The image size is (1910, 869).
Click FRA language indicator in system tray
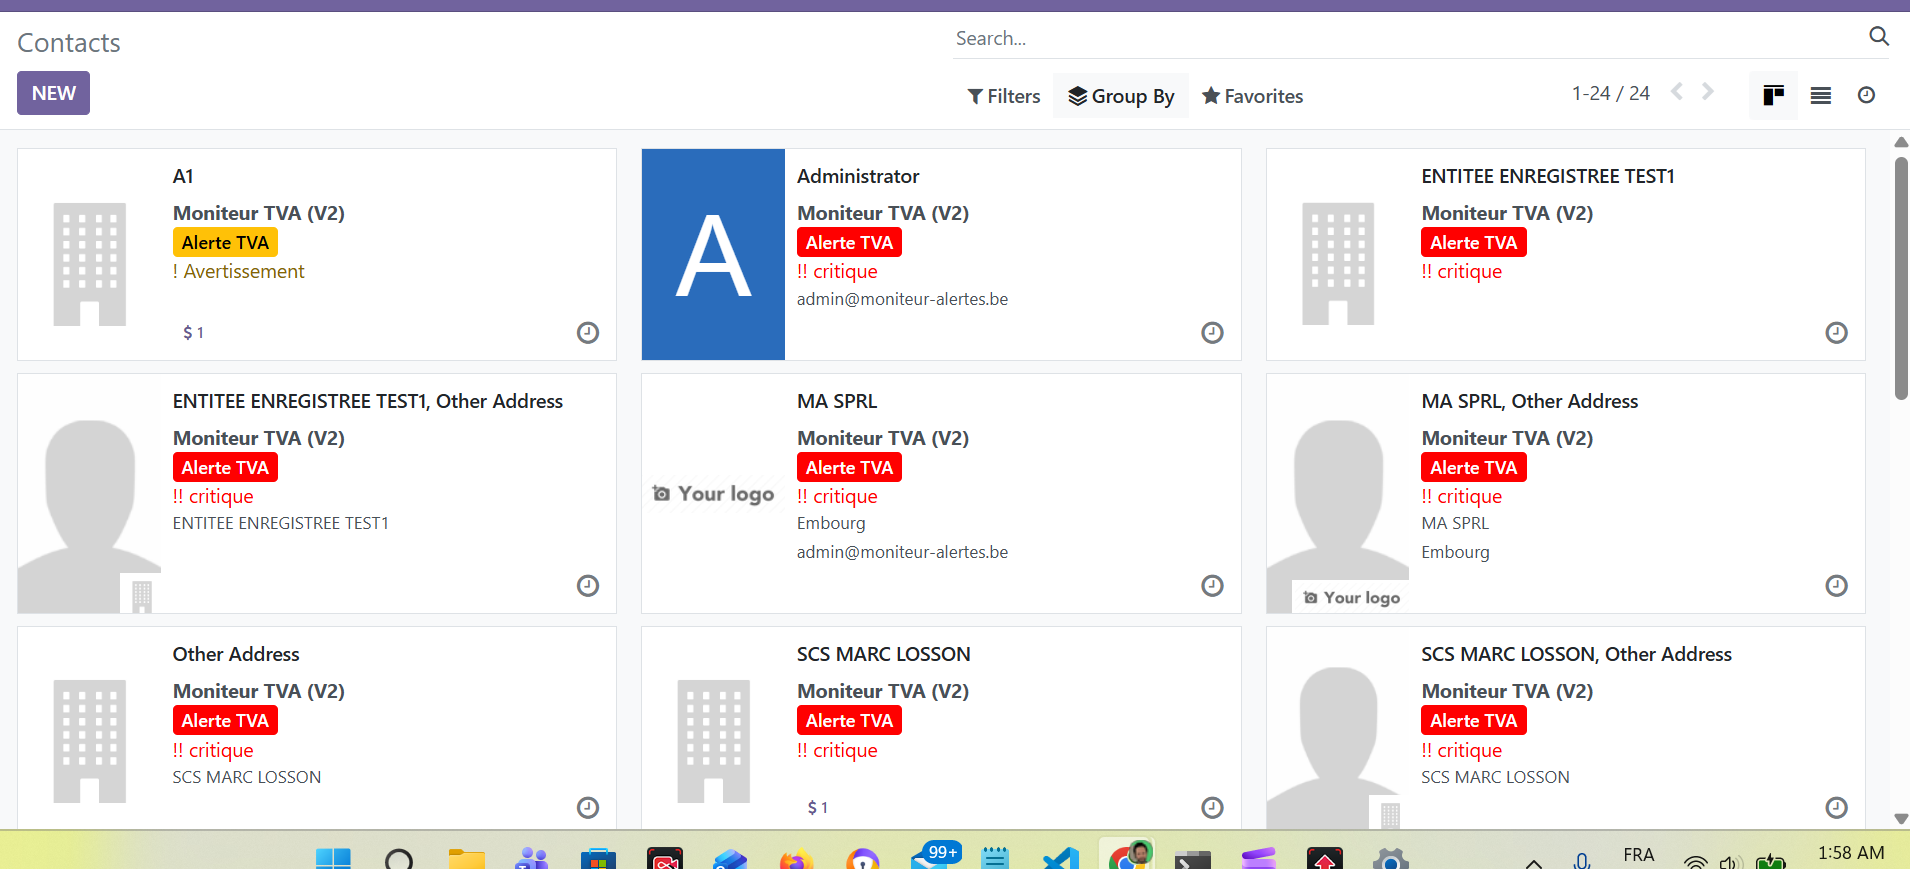tap(1639, 855)
